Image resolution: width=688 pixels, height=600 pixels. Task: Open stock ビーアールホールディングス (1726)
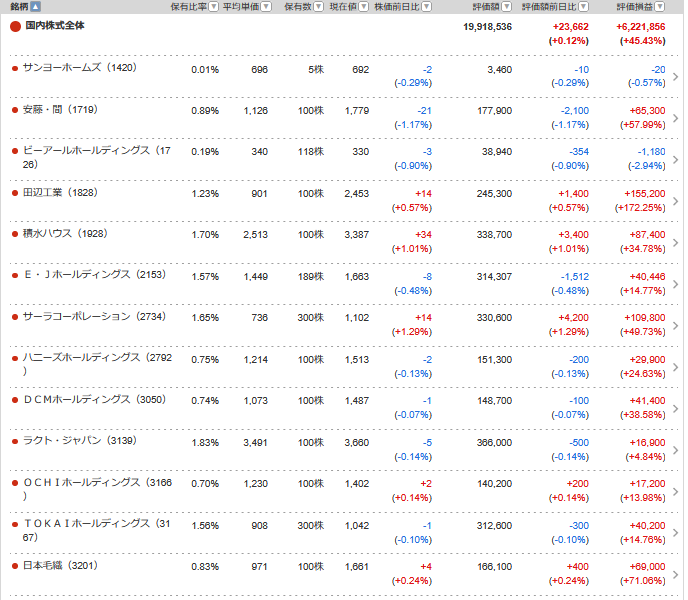(x=97, y=157)
